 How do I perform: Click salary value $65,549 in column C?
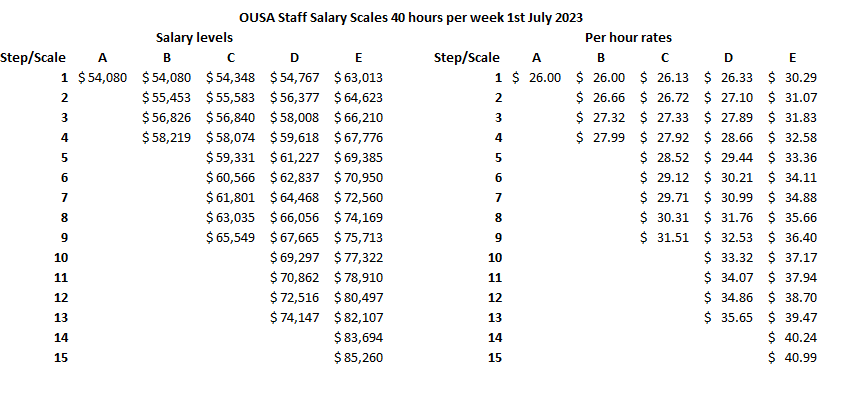coord(231,238)
